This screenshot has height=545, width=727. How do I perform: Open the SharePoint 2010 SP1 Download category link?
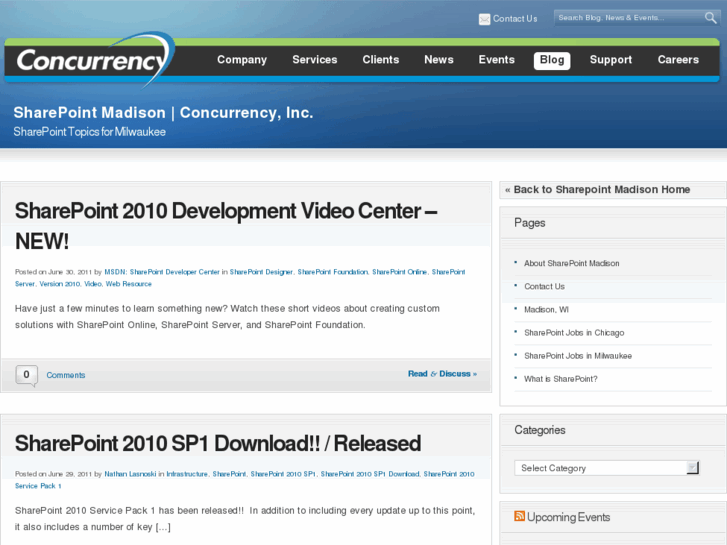tap(370, 474)
